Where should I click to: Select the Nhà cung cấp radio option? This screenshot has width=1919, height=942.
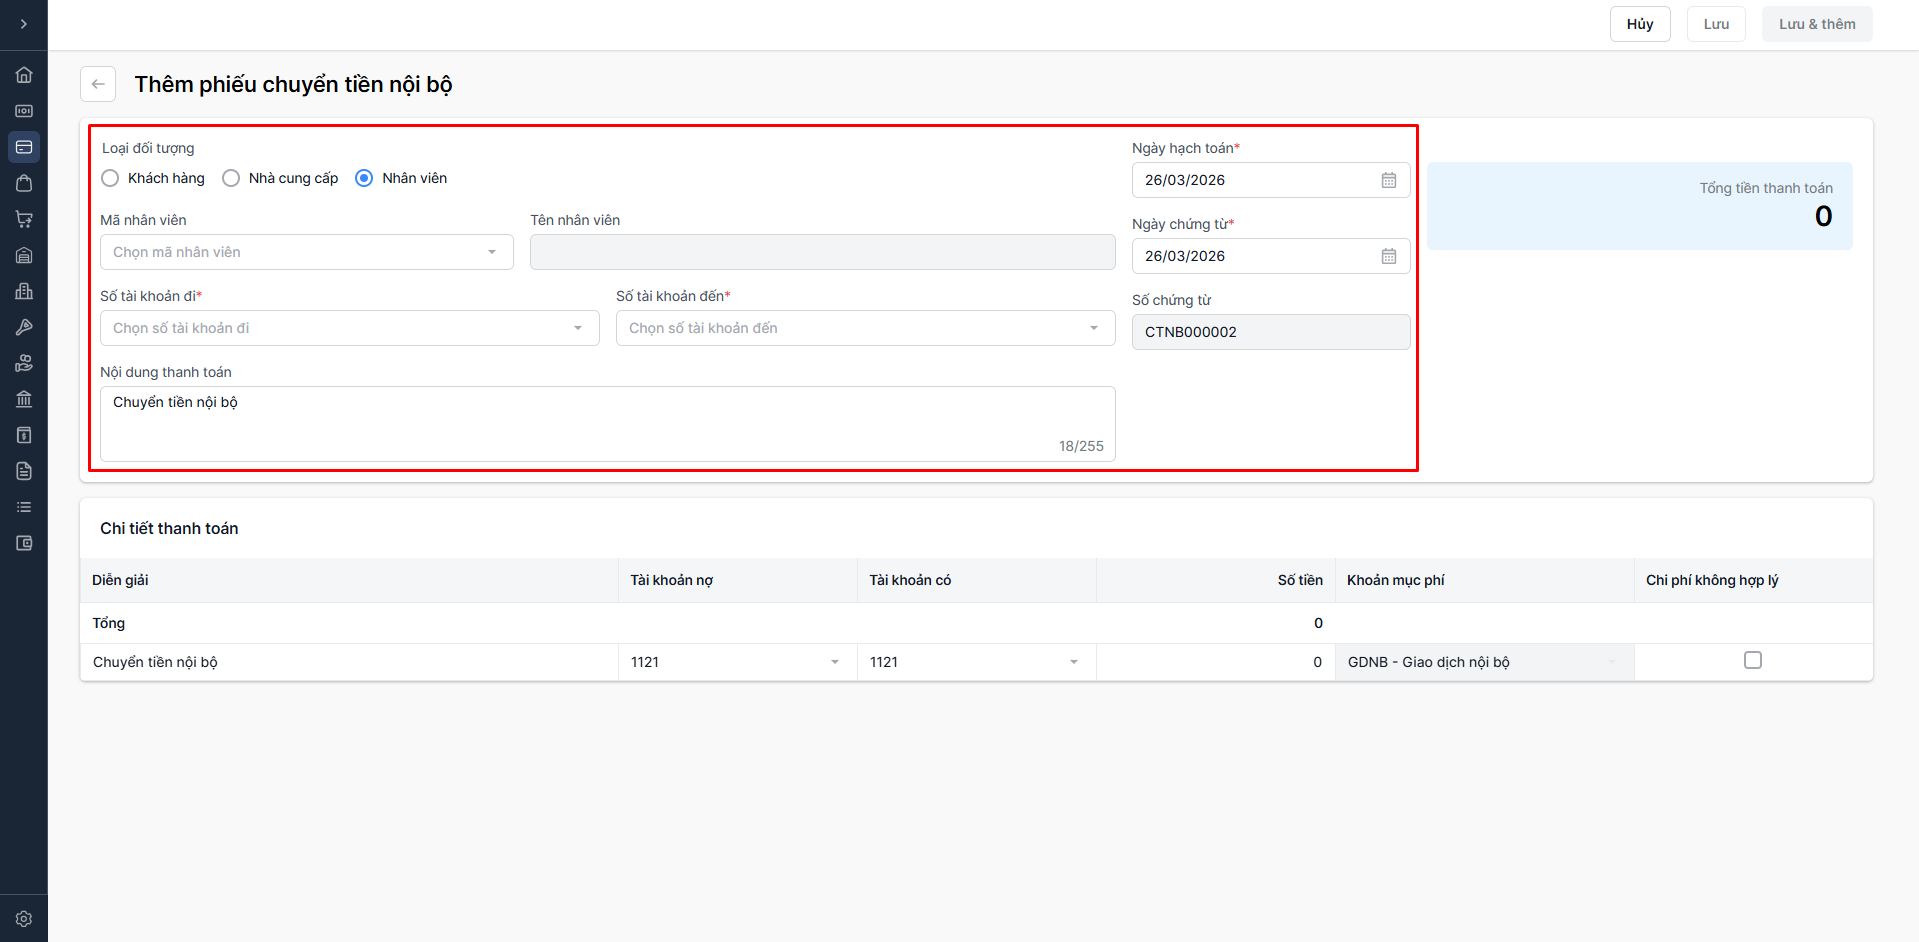(231, 178)
